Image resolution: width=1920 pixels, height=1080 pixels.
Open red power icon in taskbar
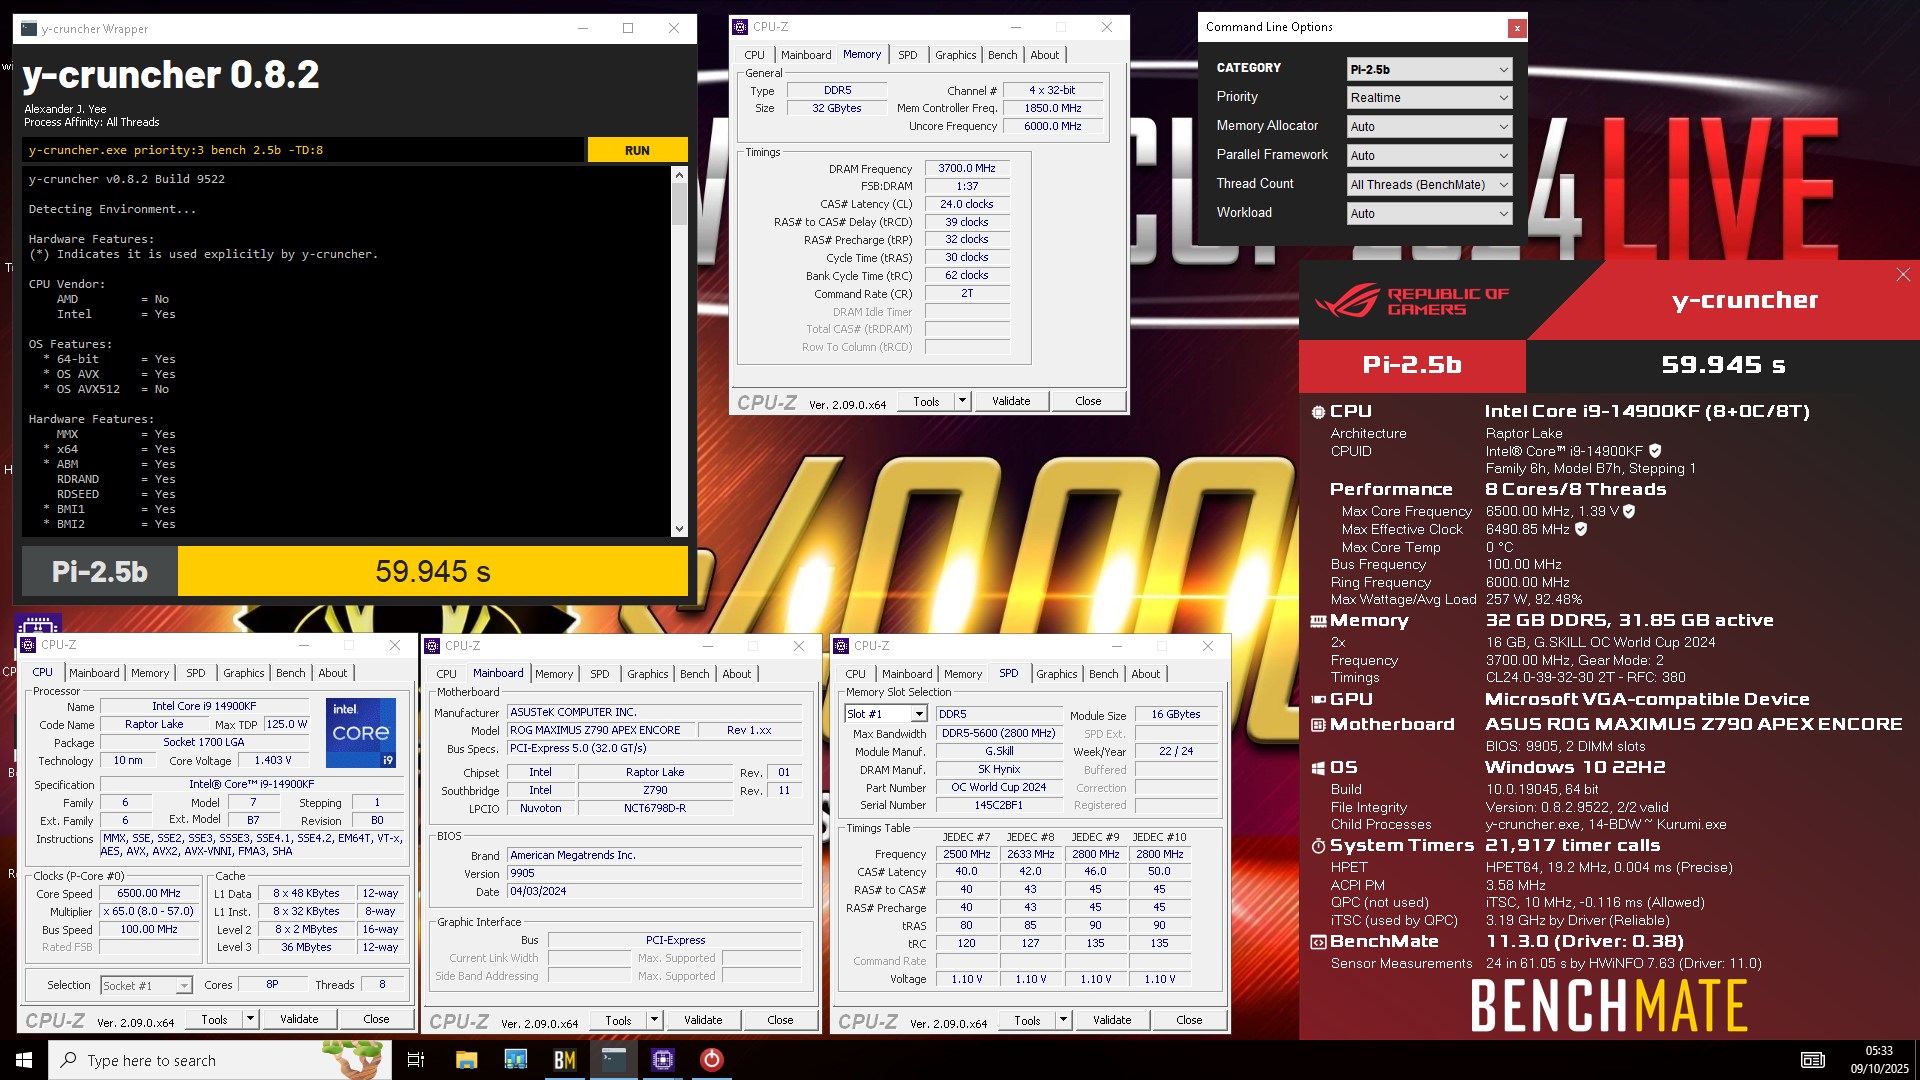pyautogui.click(x=711, y=1060)
